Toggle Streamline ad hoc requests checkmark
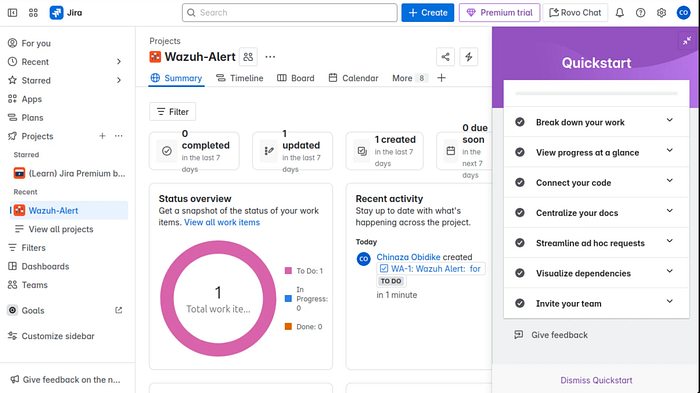The width and height of the screenshot is (700, 393). coord(520,242)
